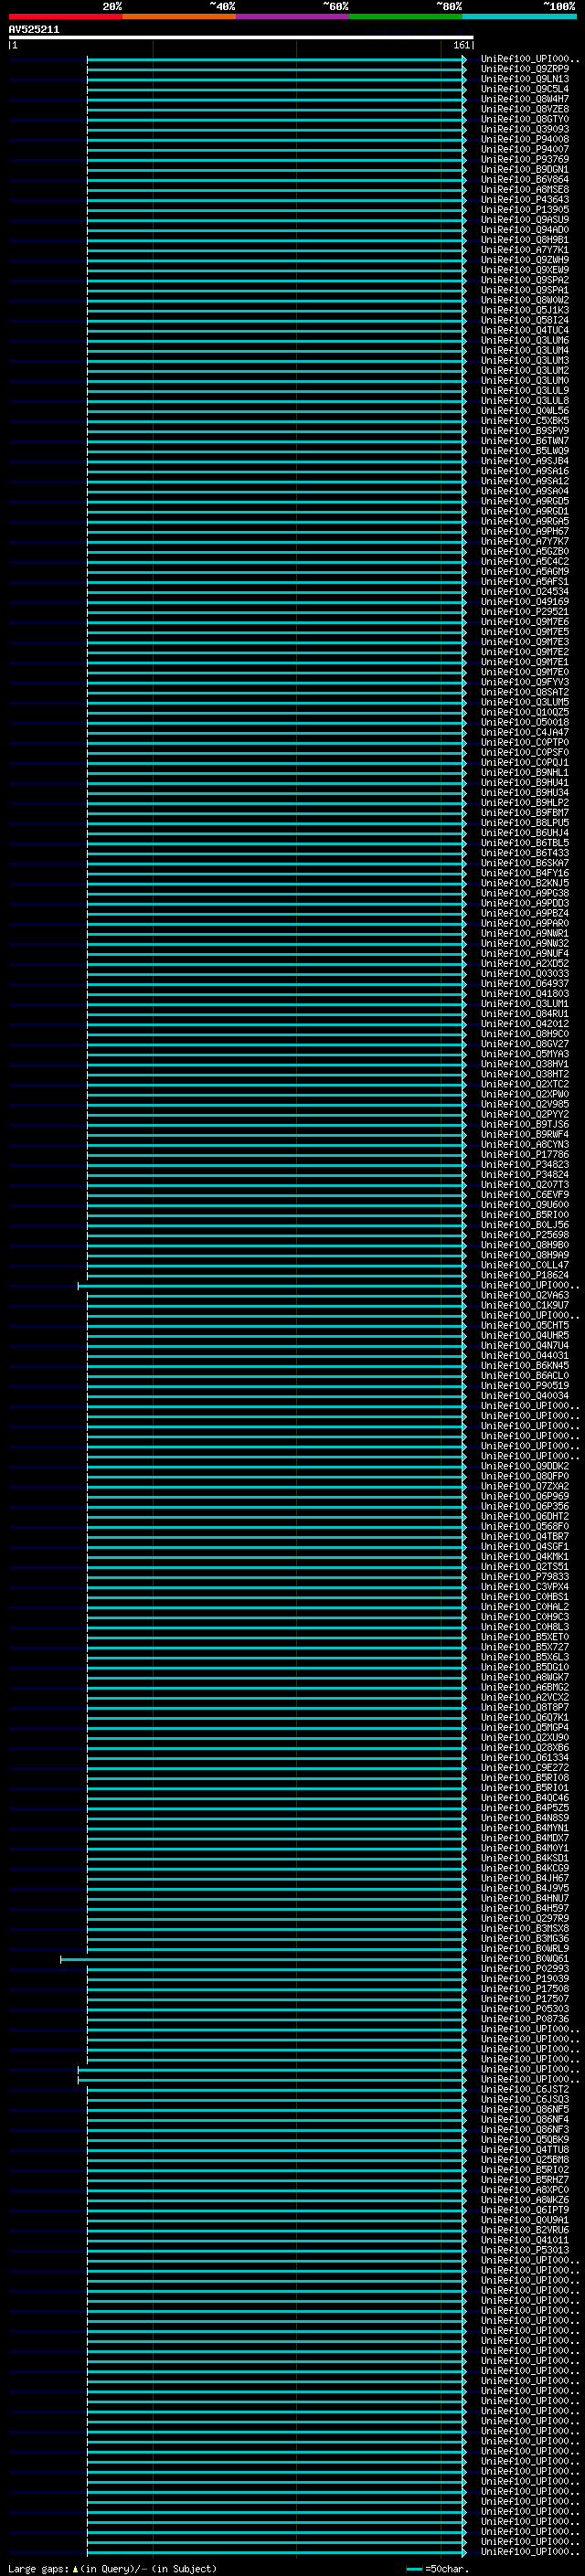Screen dimensions: 585x2576
Task: Open hit UniRef100_Q8GTY0
Action: [x=525, y=119]
